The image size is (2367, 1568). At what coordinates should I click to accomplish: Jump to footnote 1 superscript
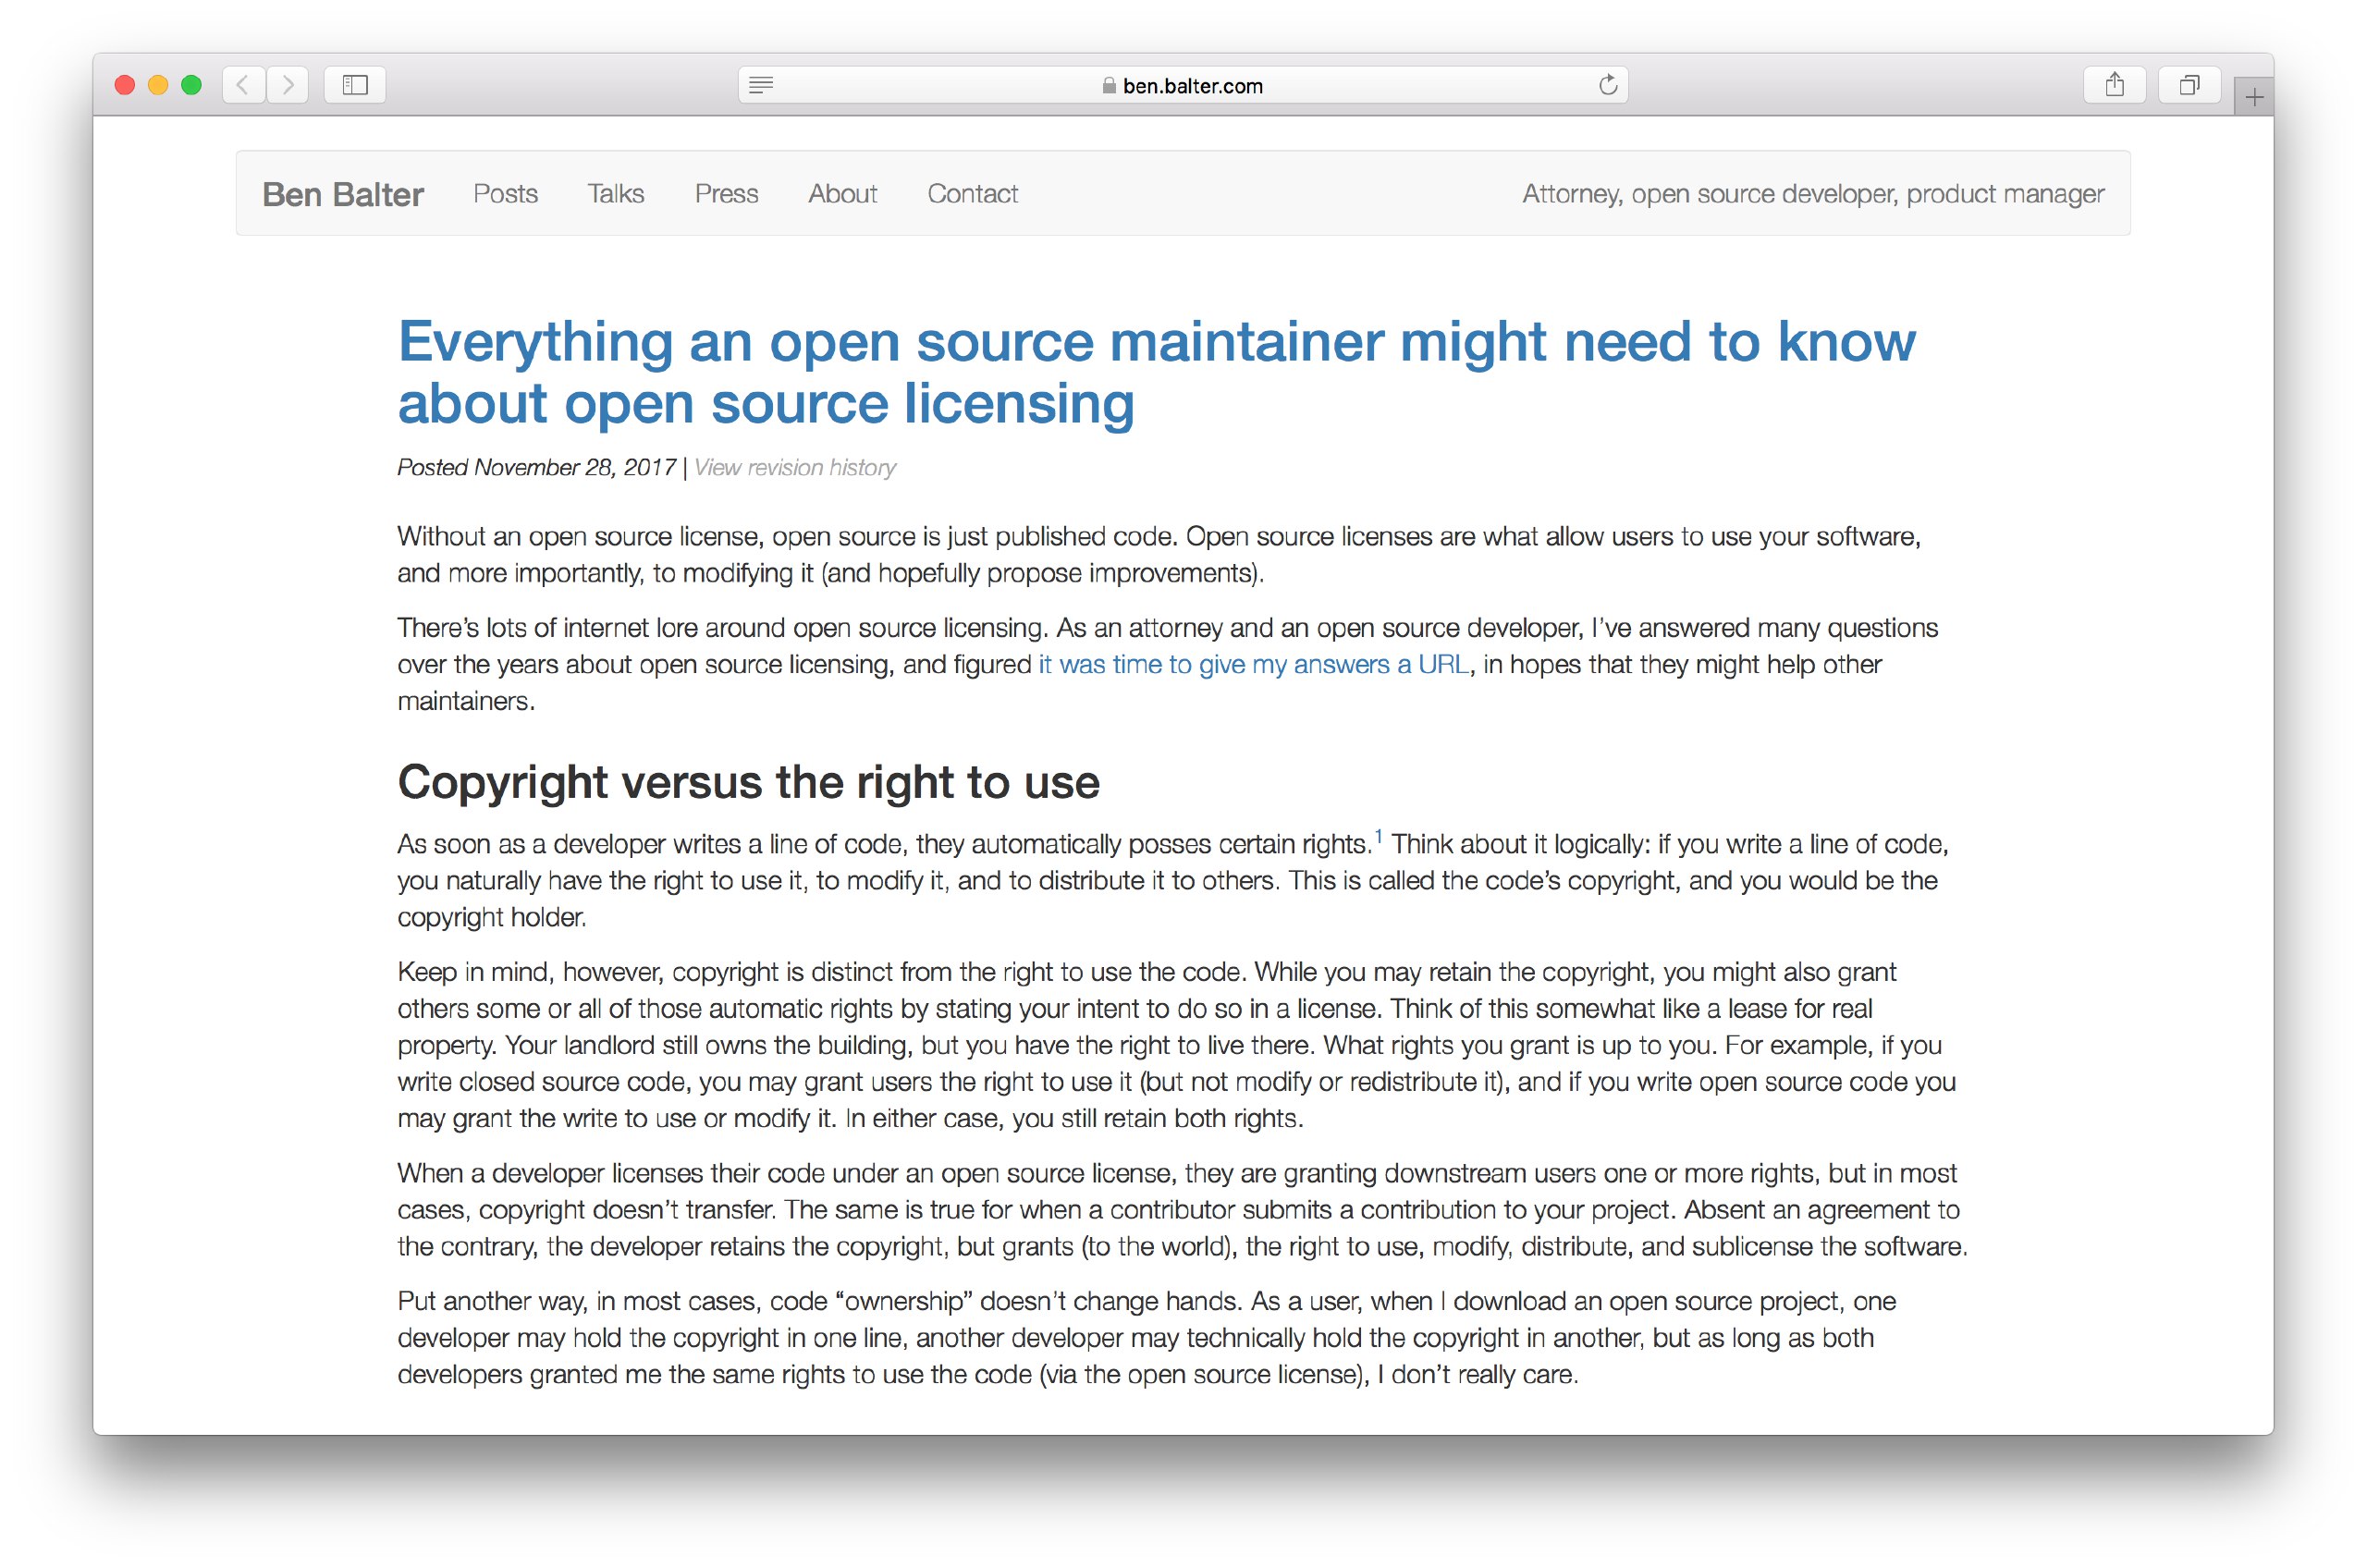[1378, 836]
